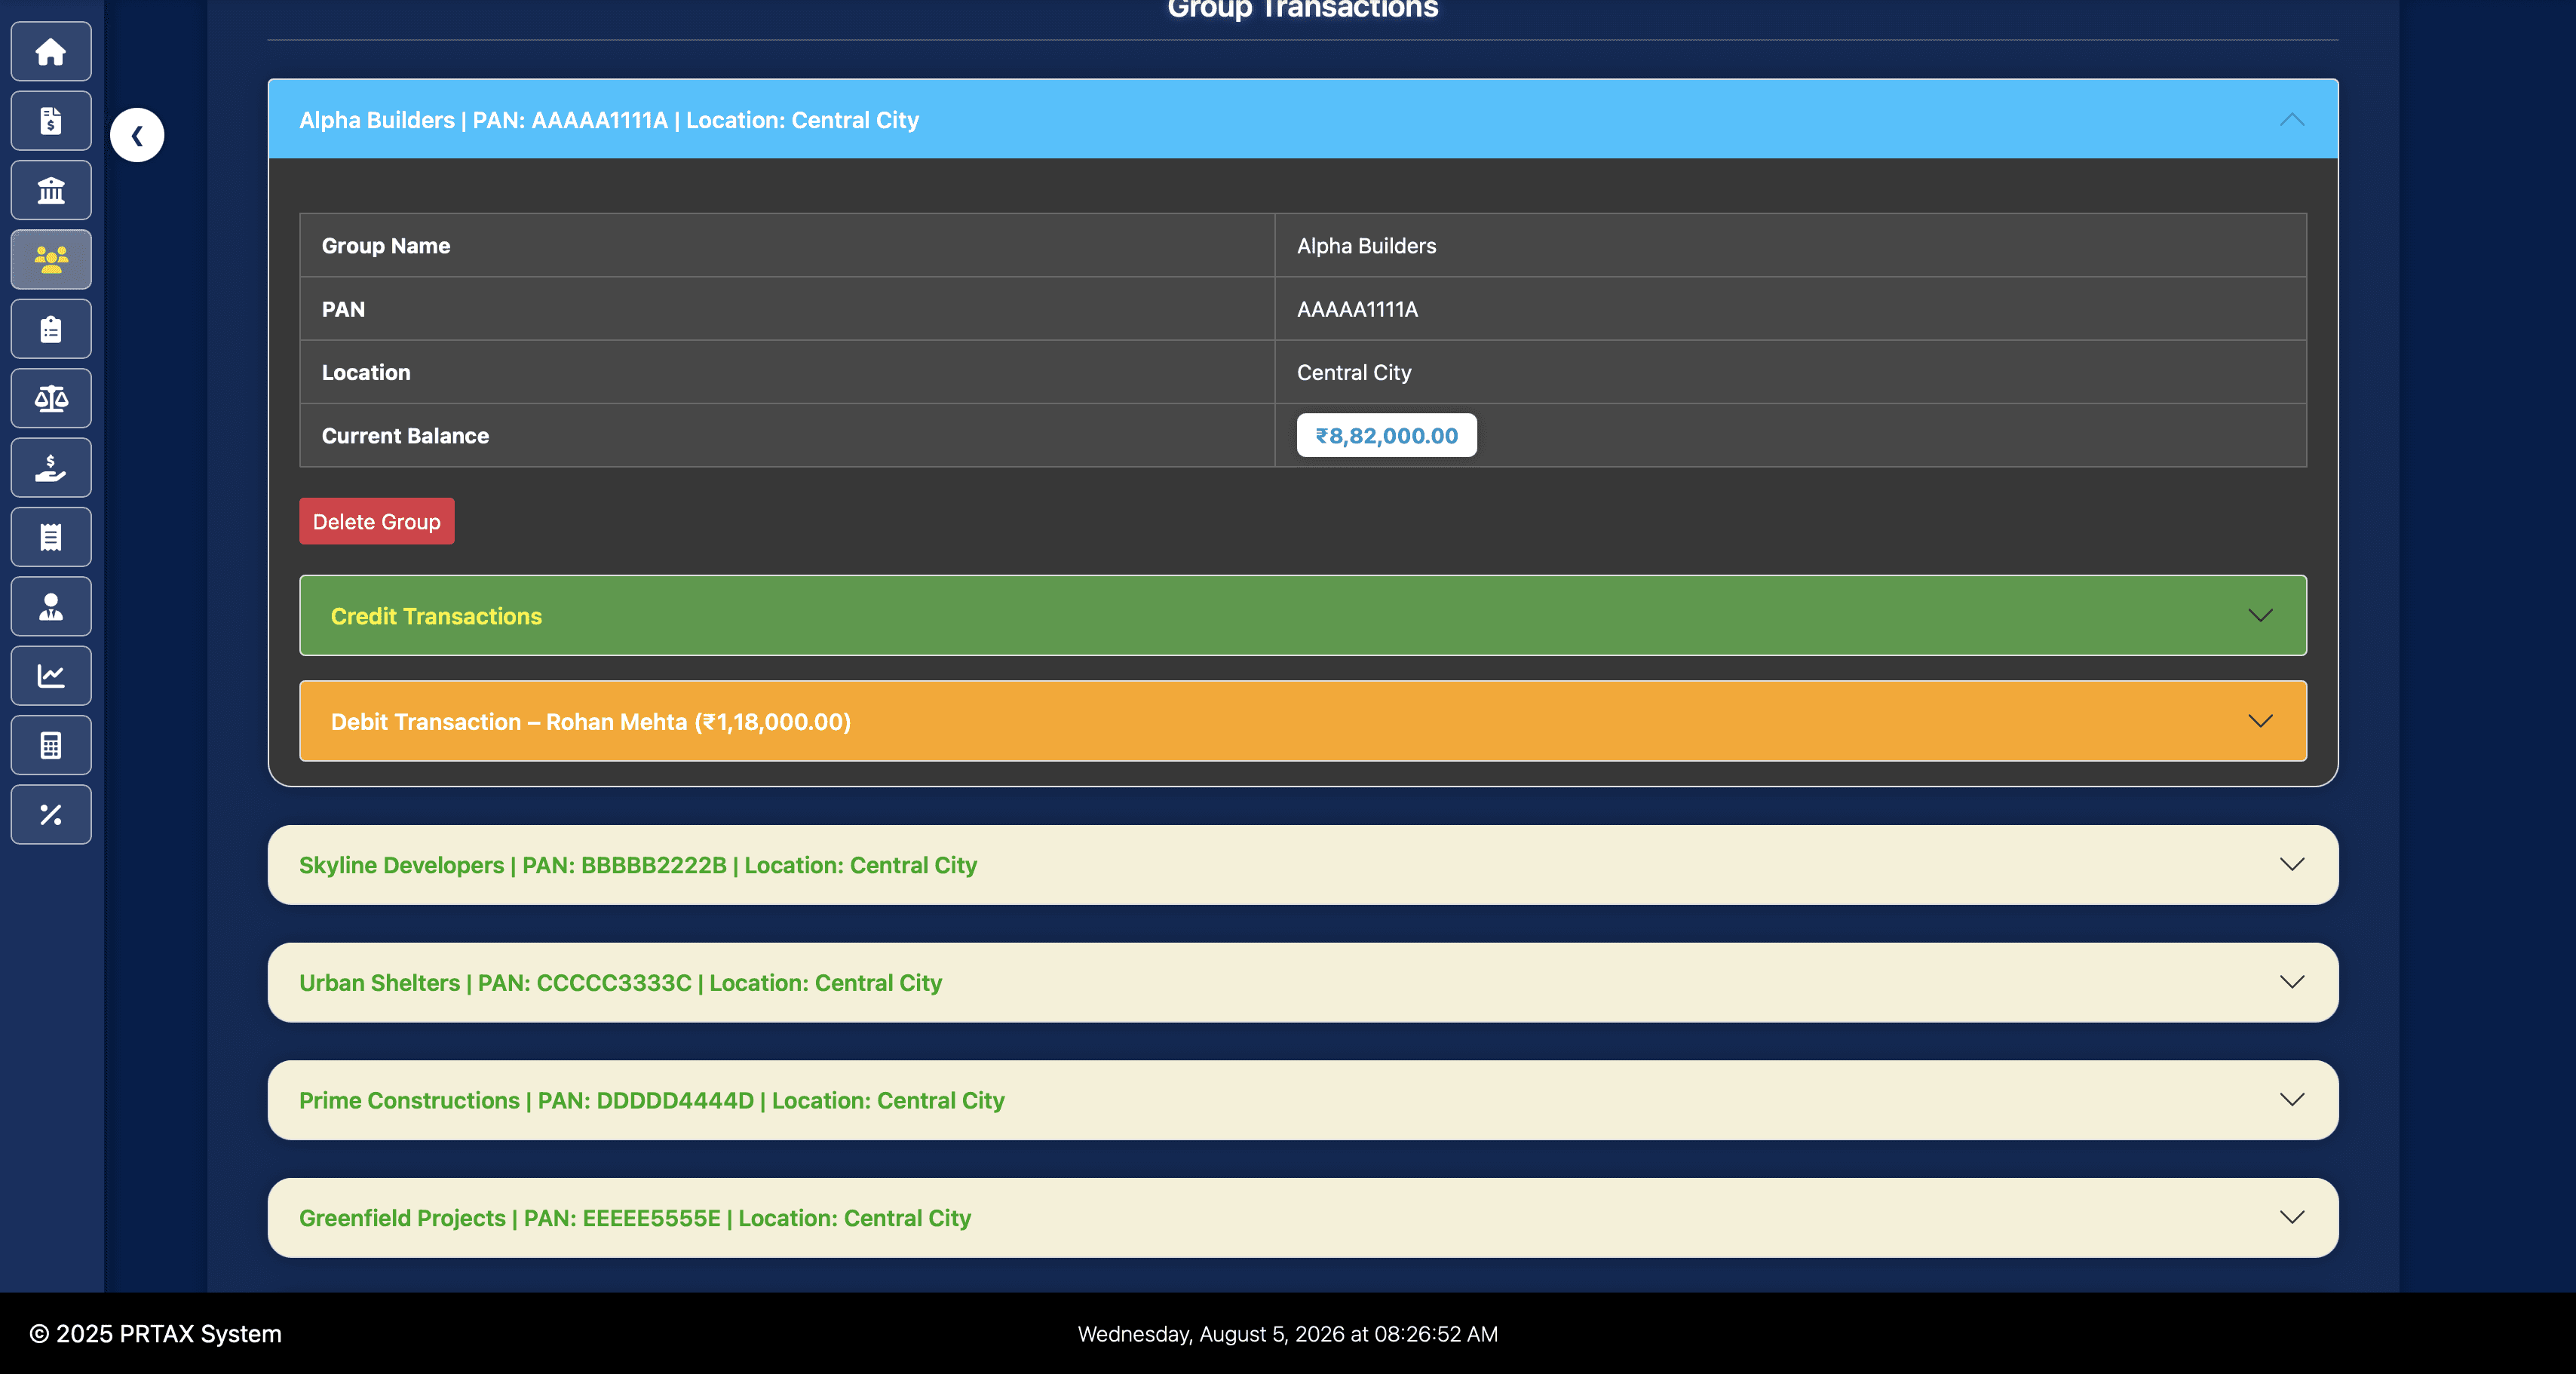Open the calculator icon in the sidebar
The width and height of the screenshot is (2576, 1374).
[x=51, y=745]
